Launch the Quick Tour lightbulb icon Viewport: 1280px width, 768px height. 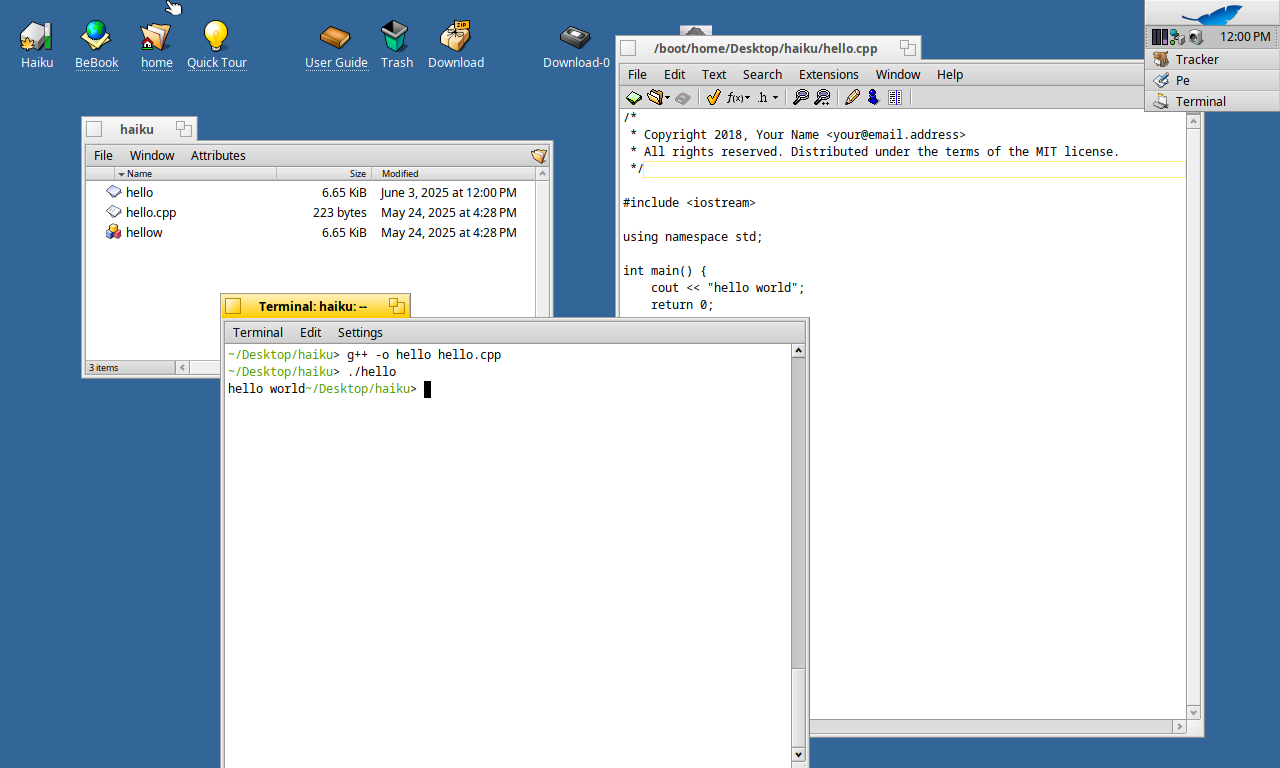(216, 37)
